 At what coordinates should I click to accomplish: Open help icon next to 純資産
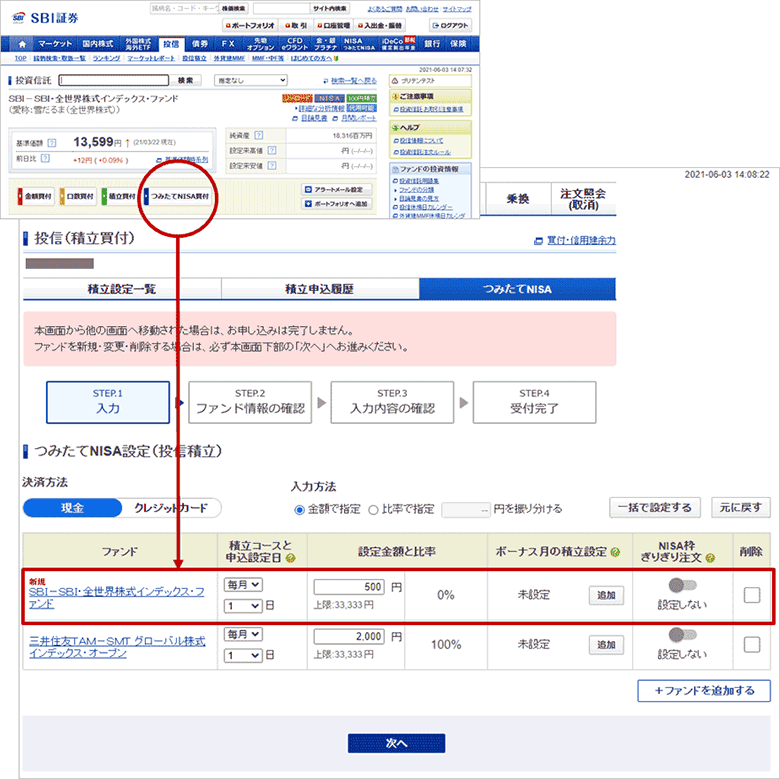coord(259,135)
